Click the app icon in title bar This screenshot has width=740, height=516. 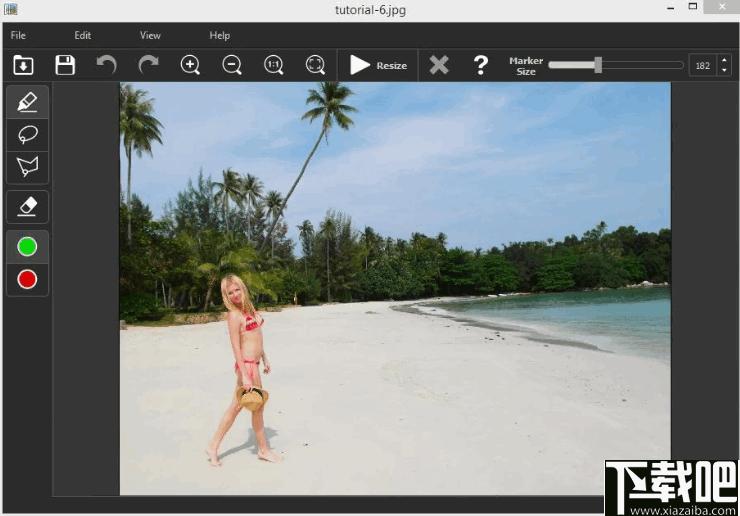point(10,9)
